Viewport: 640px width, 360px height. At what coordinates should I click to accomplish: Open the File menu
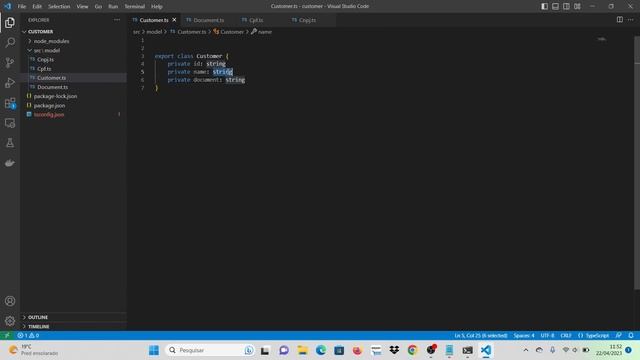pyautogui.click(x=22, y=7)
